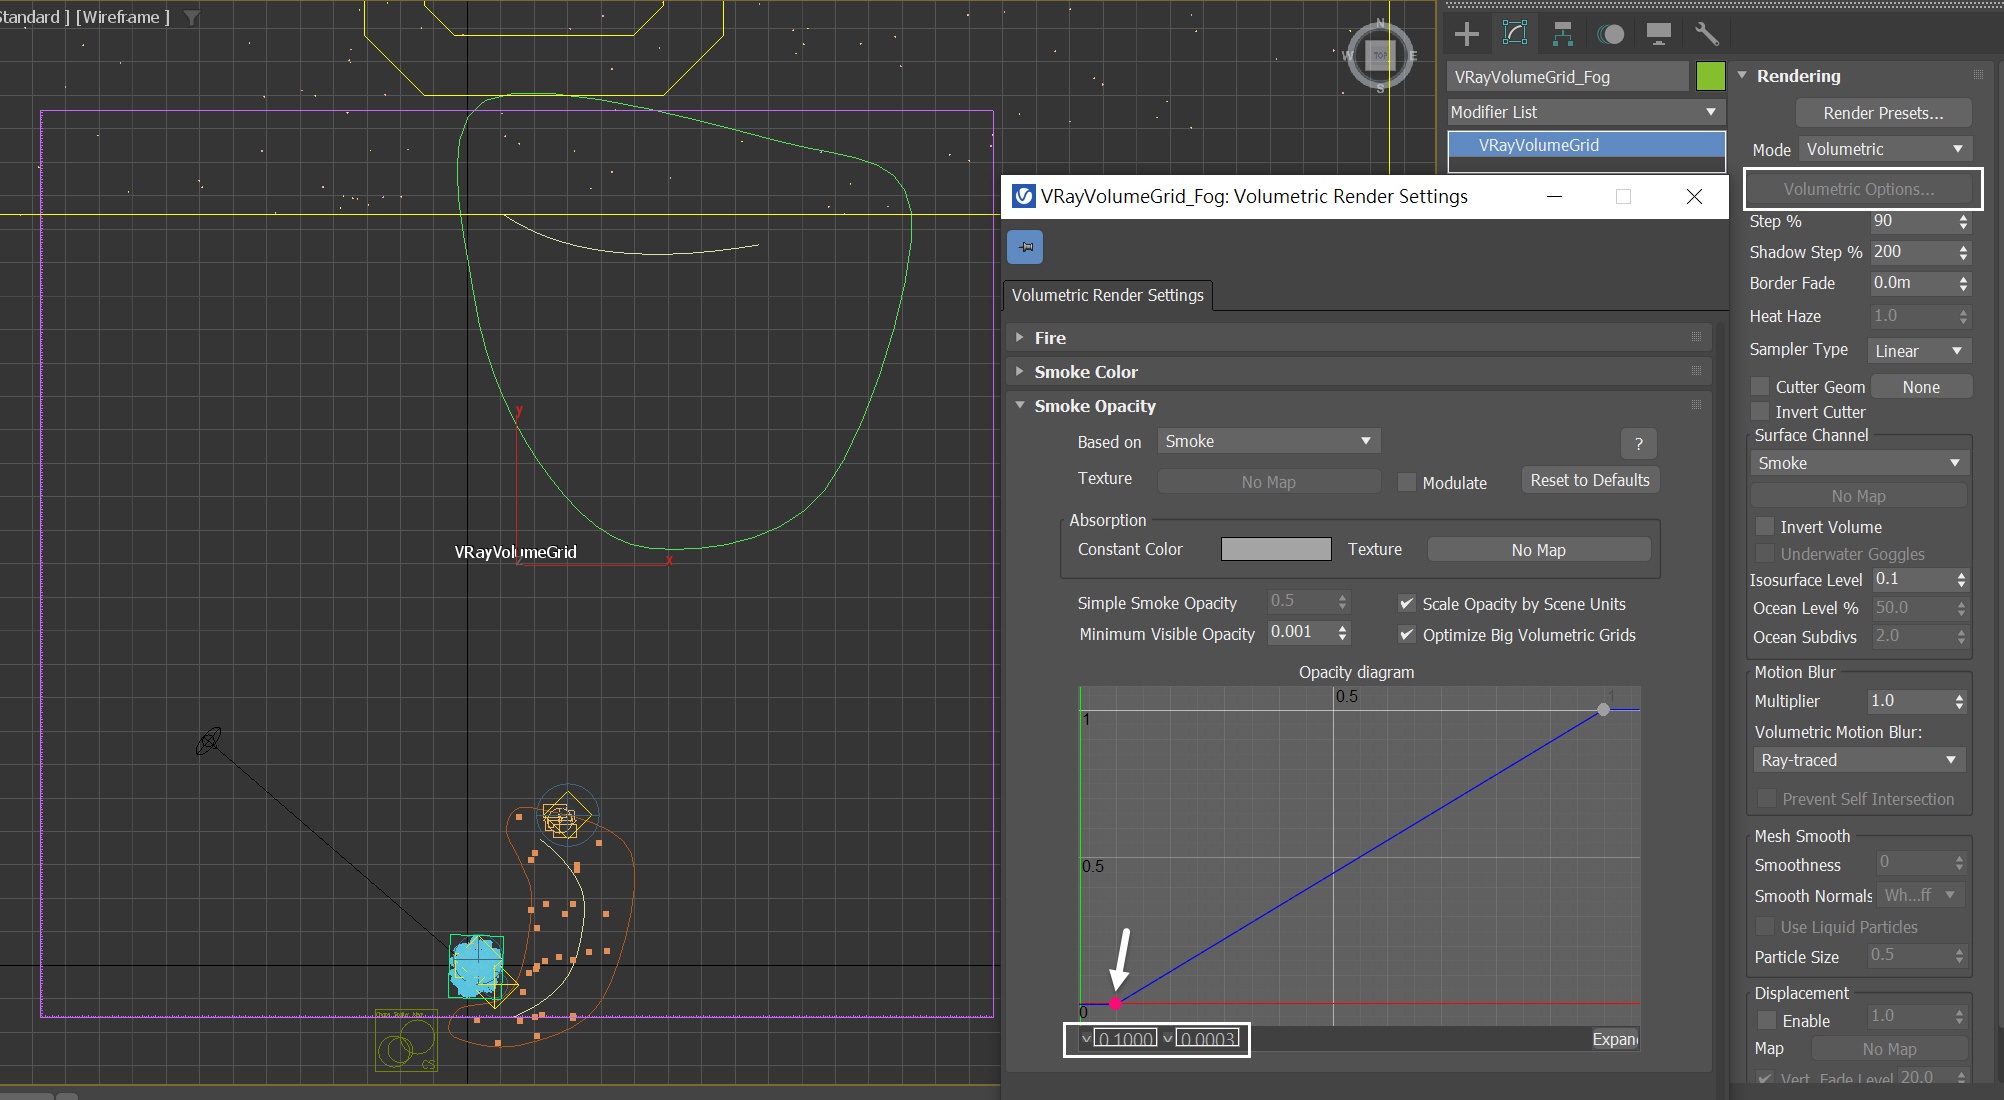The image size is (2004, 1100).
Task: Enable the Invert Cutter checkbox
Action: tap(1761, 411)
